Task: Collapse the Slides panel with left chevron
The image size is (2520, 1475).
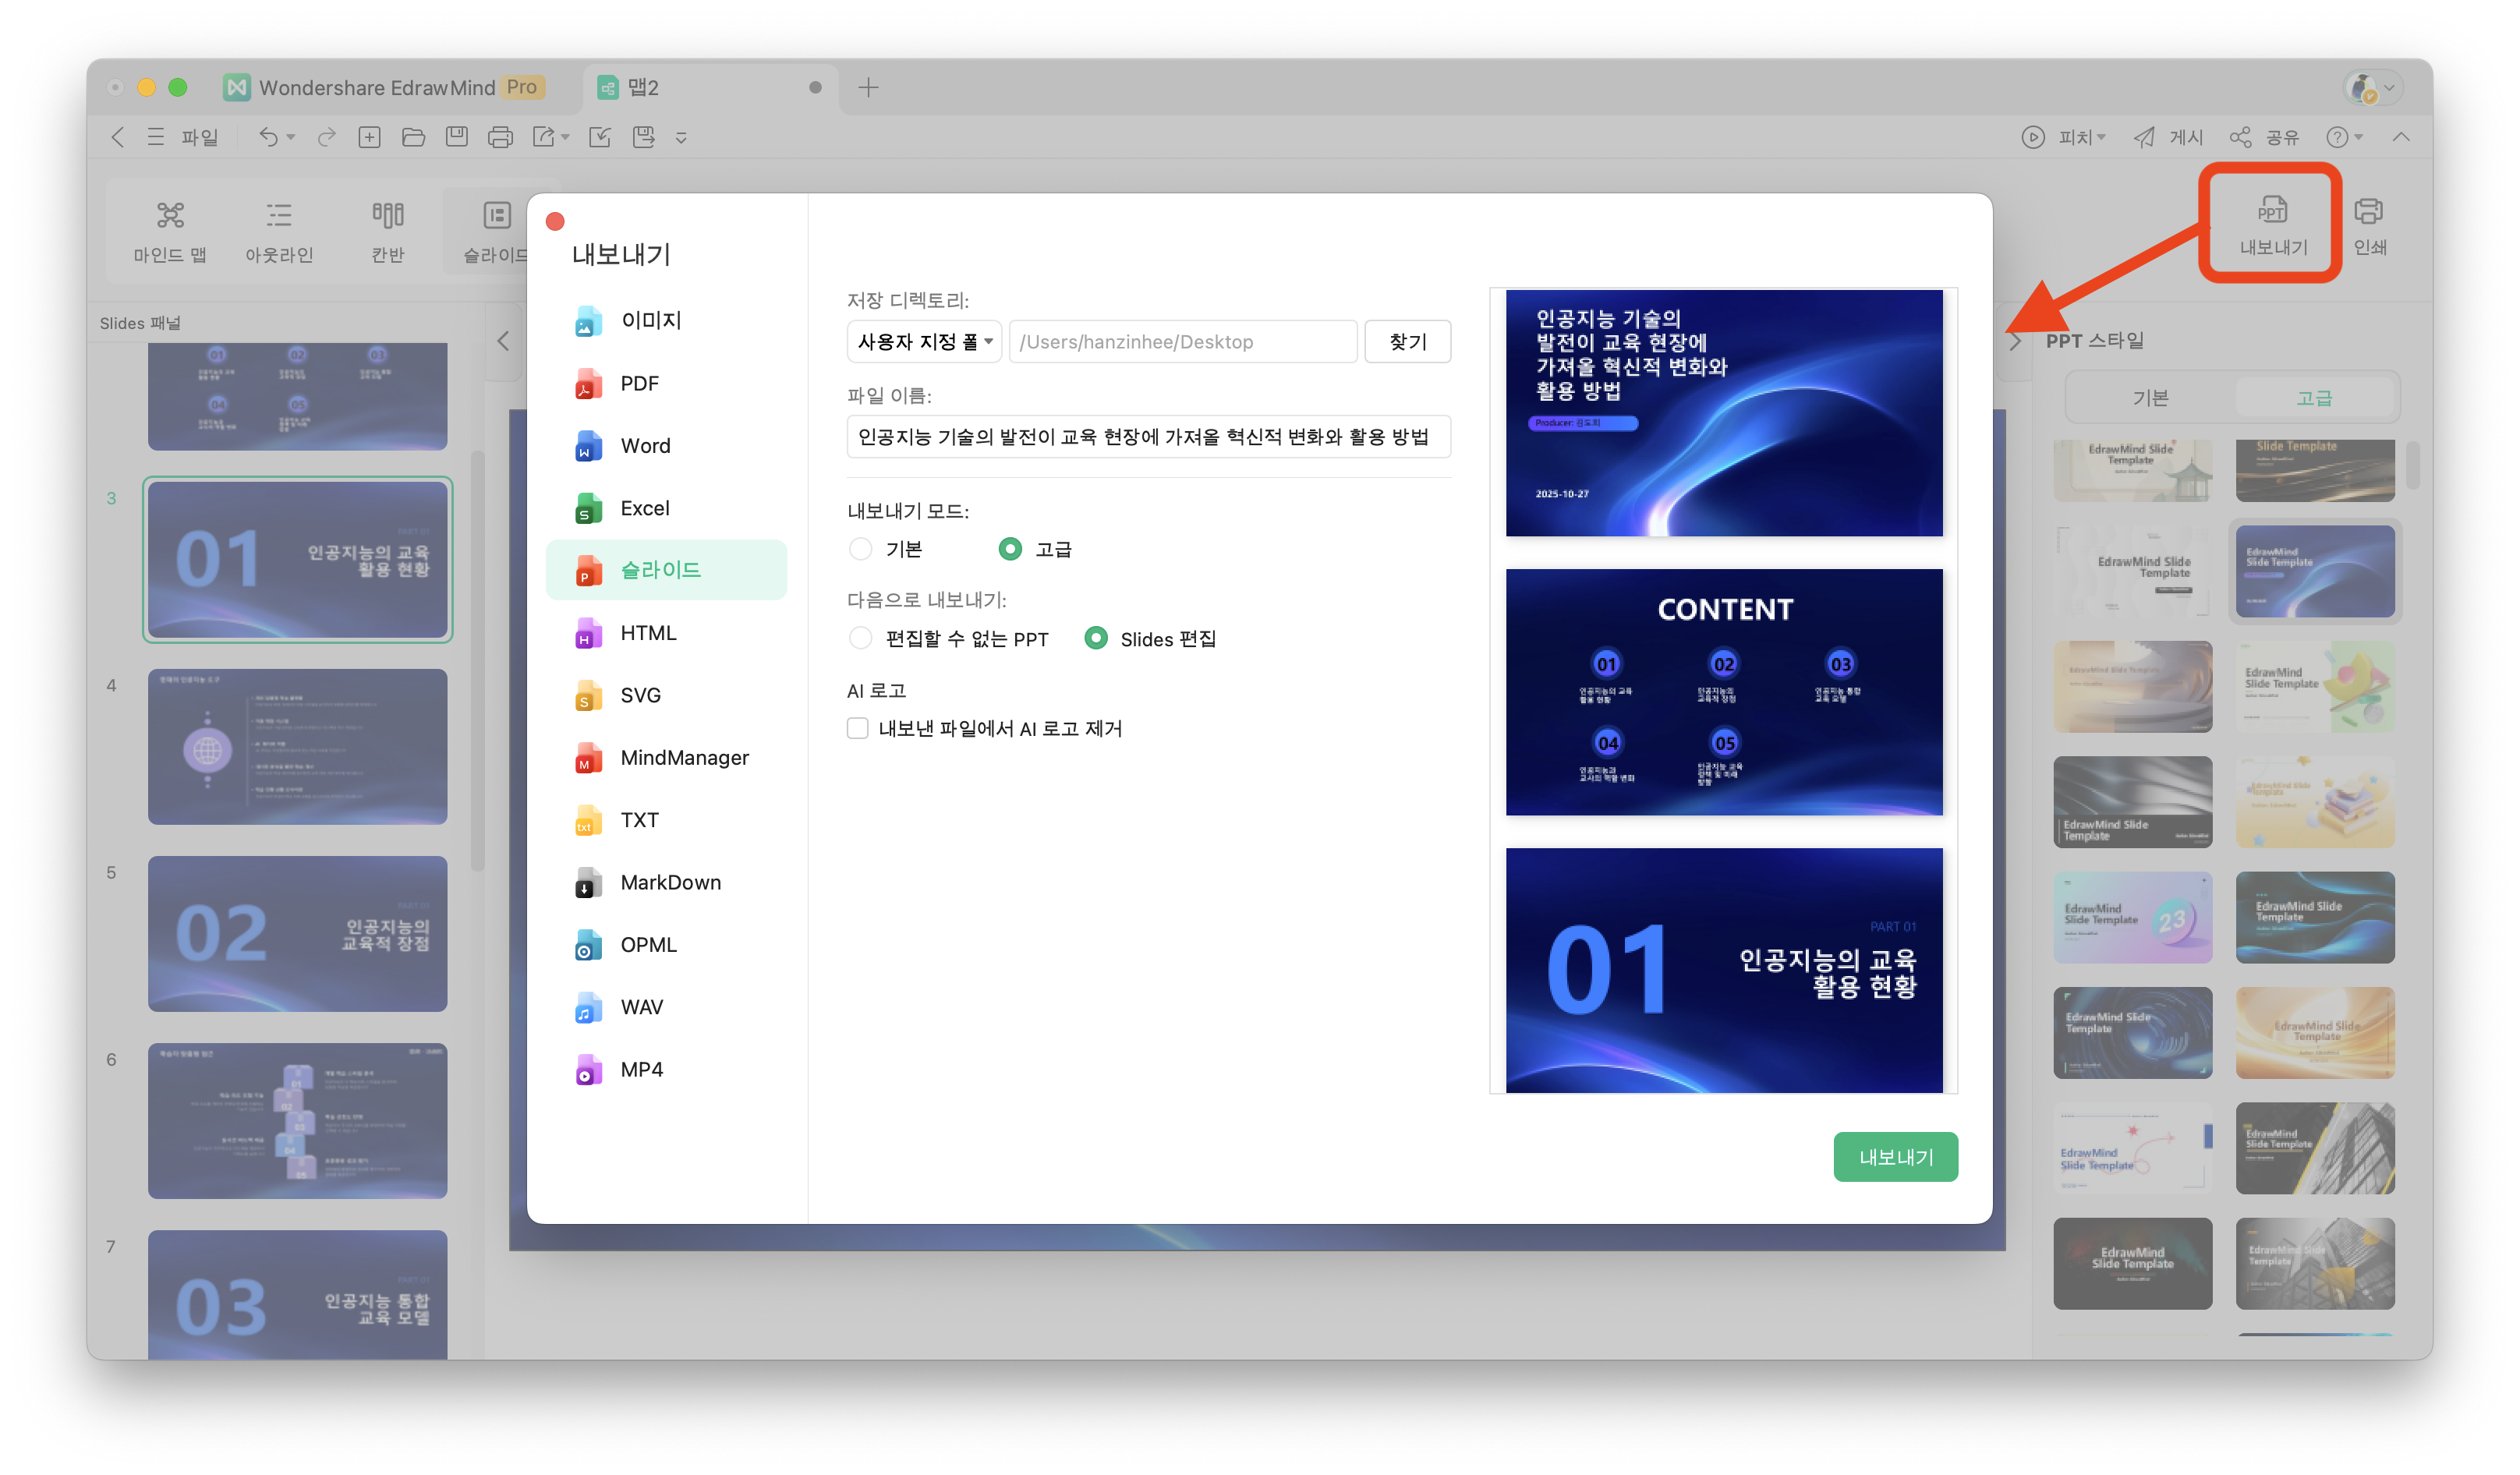Action: [503, 341]
